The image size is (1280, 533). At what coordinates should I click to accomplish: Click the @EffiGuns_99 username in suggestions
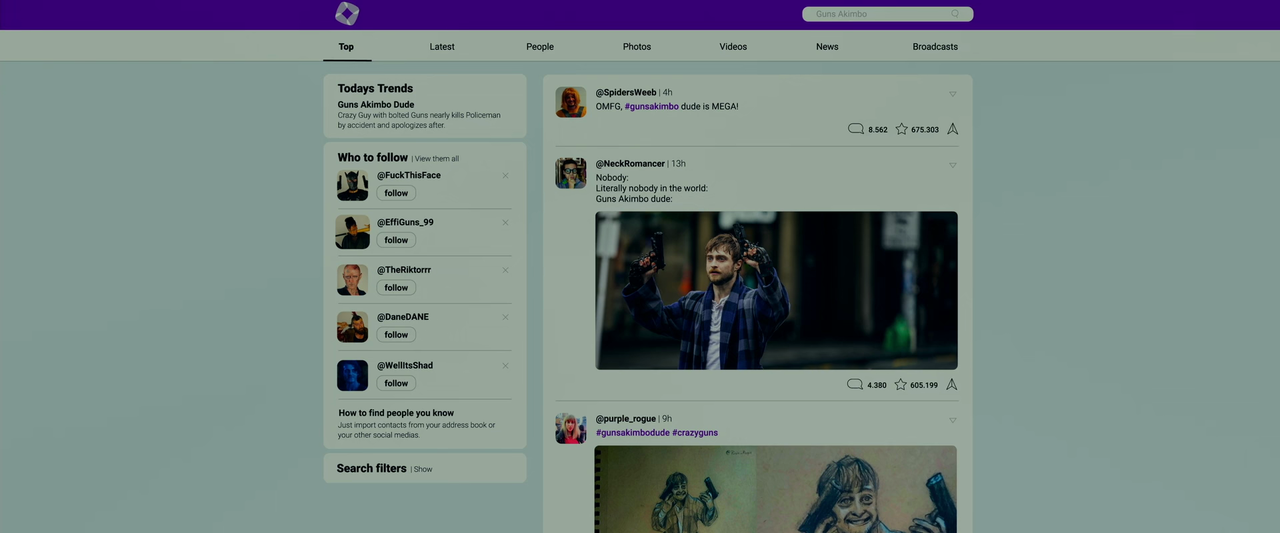tap(405, 222)
